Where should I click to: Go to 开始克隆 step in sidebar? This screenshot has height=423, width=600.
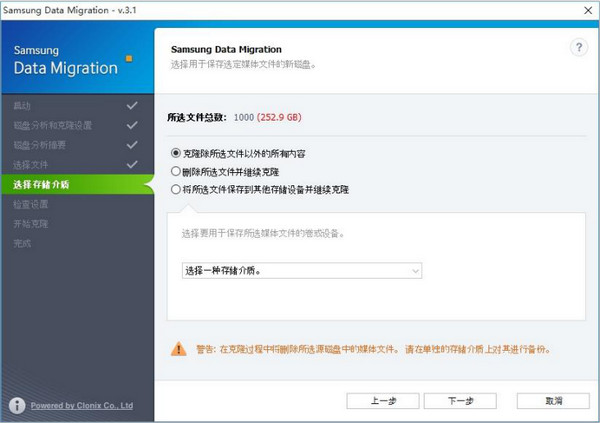31,224
